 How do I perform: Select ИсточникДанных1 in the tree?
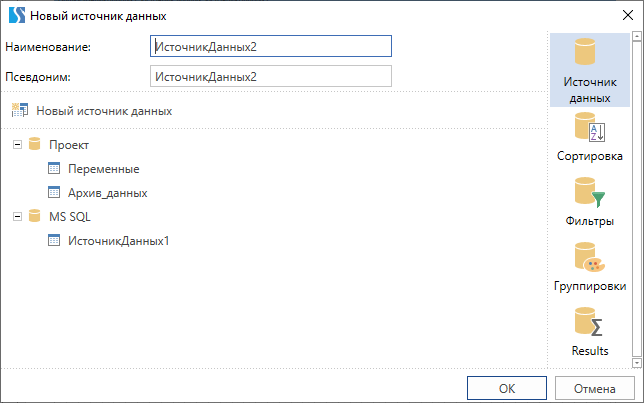pos(118,241)
